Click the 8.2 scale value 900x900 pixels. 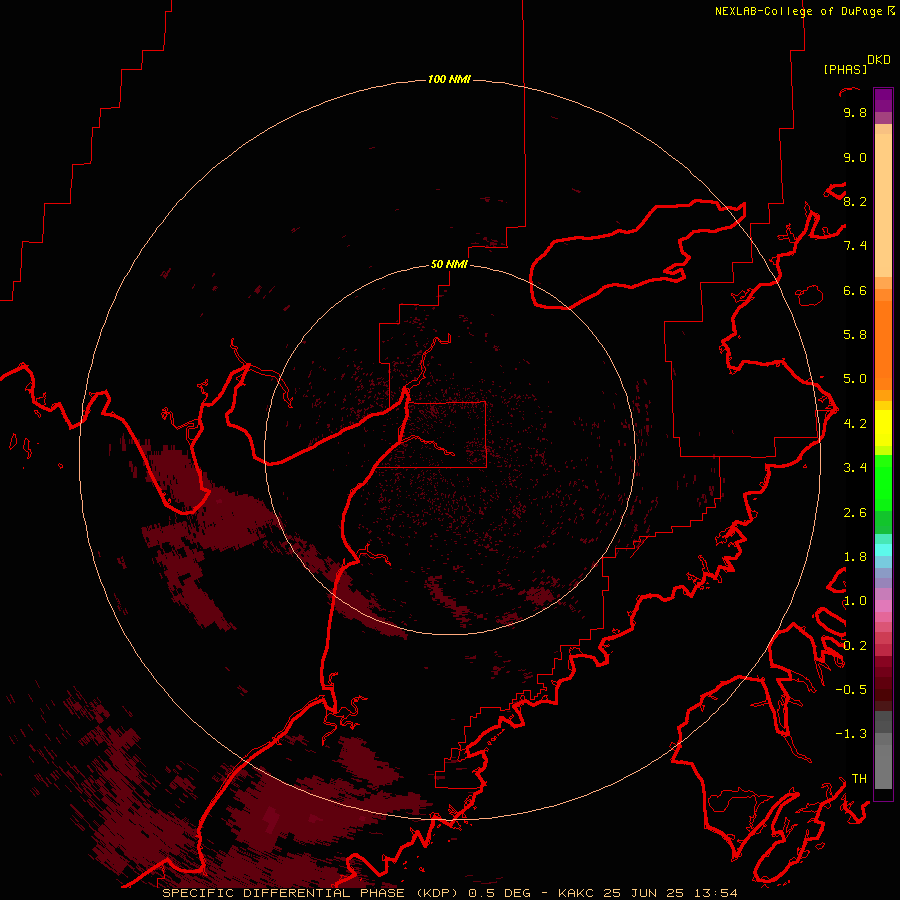(855, 201)
